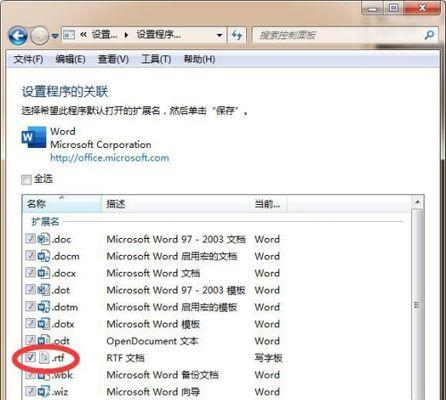Sort by the 描述 column header
Viewport: 446px width, 400px height.
click(x=176, y=203)
